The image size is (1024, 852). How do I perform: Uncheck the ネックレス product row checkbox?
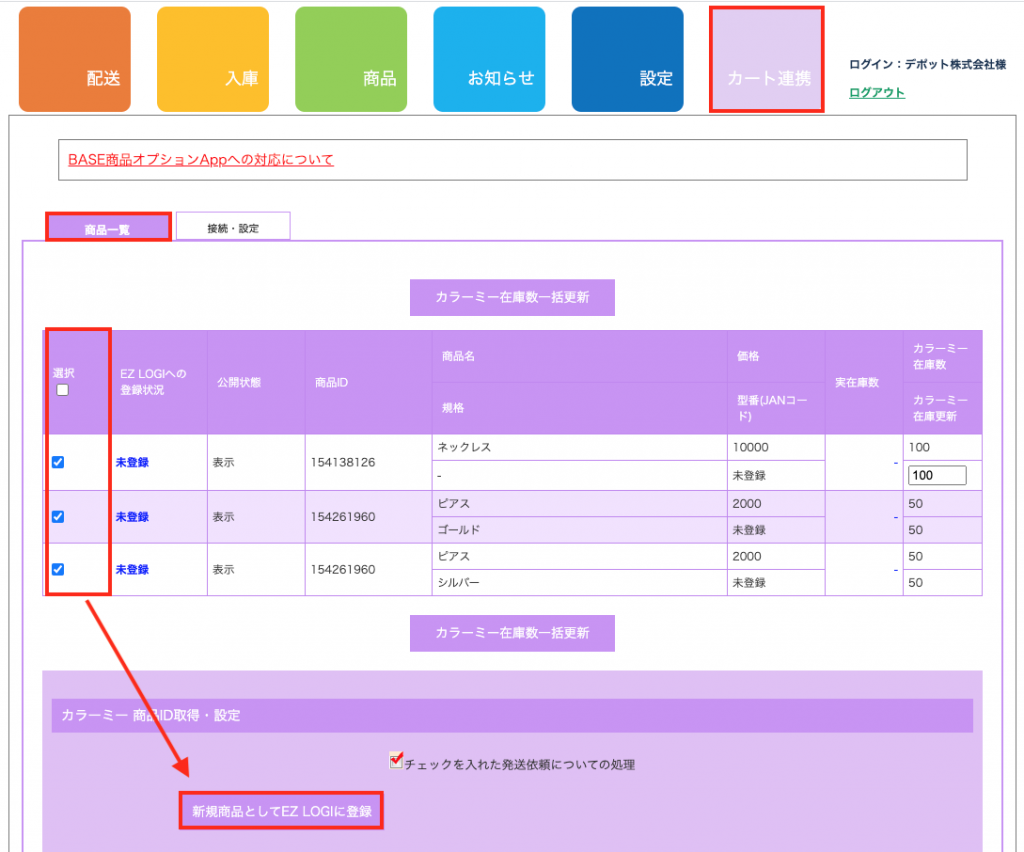tap(58, 462)
